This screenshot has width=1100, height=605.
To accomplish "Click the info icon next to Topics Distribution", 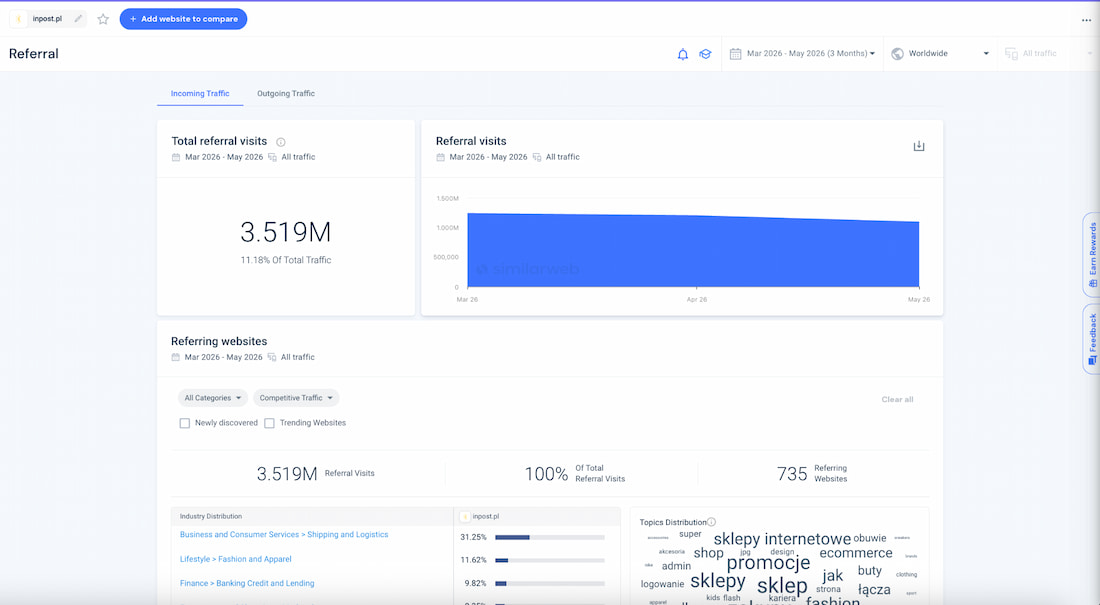I will [711, 522].
